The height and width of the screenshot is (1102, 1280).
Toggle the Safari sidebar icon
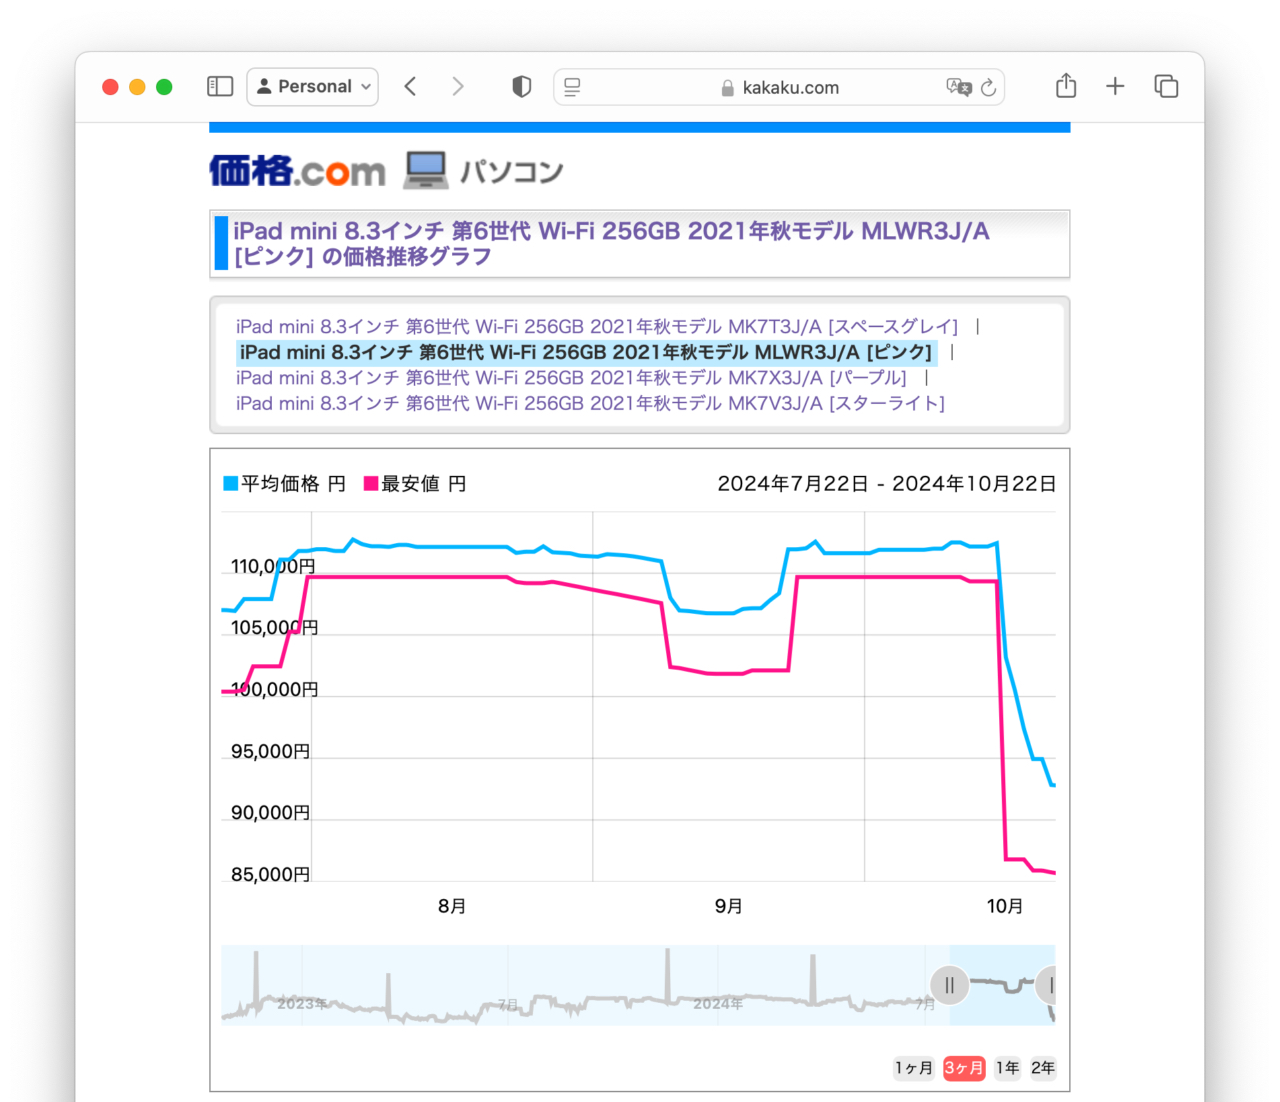(220, 87)
